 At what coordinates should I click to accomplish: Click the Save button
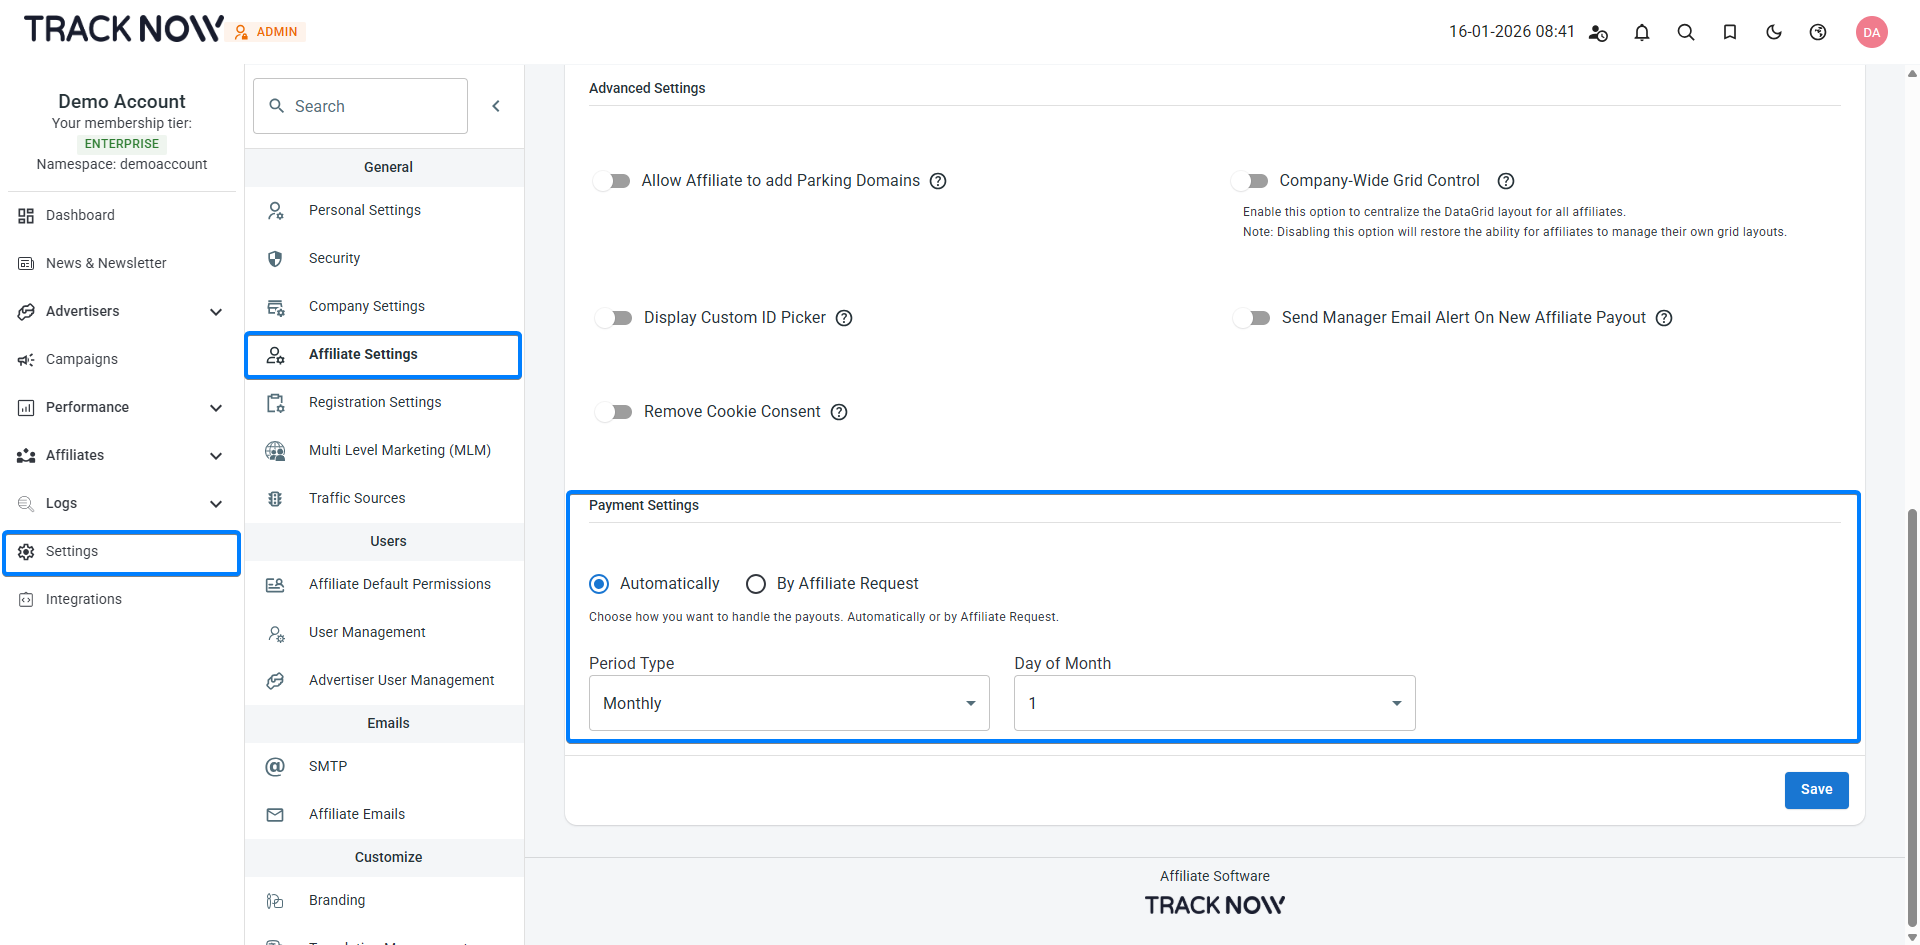coord(1816,790)
